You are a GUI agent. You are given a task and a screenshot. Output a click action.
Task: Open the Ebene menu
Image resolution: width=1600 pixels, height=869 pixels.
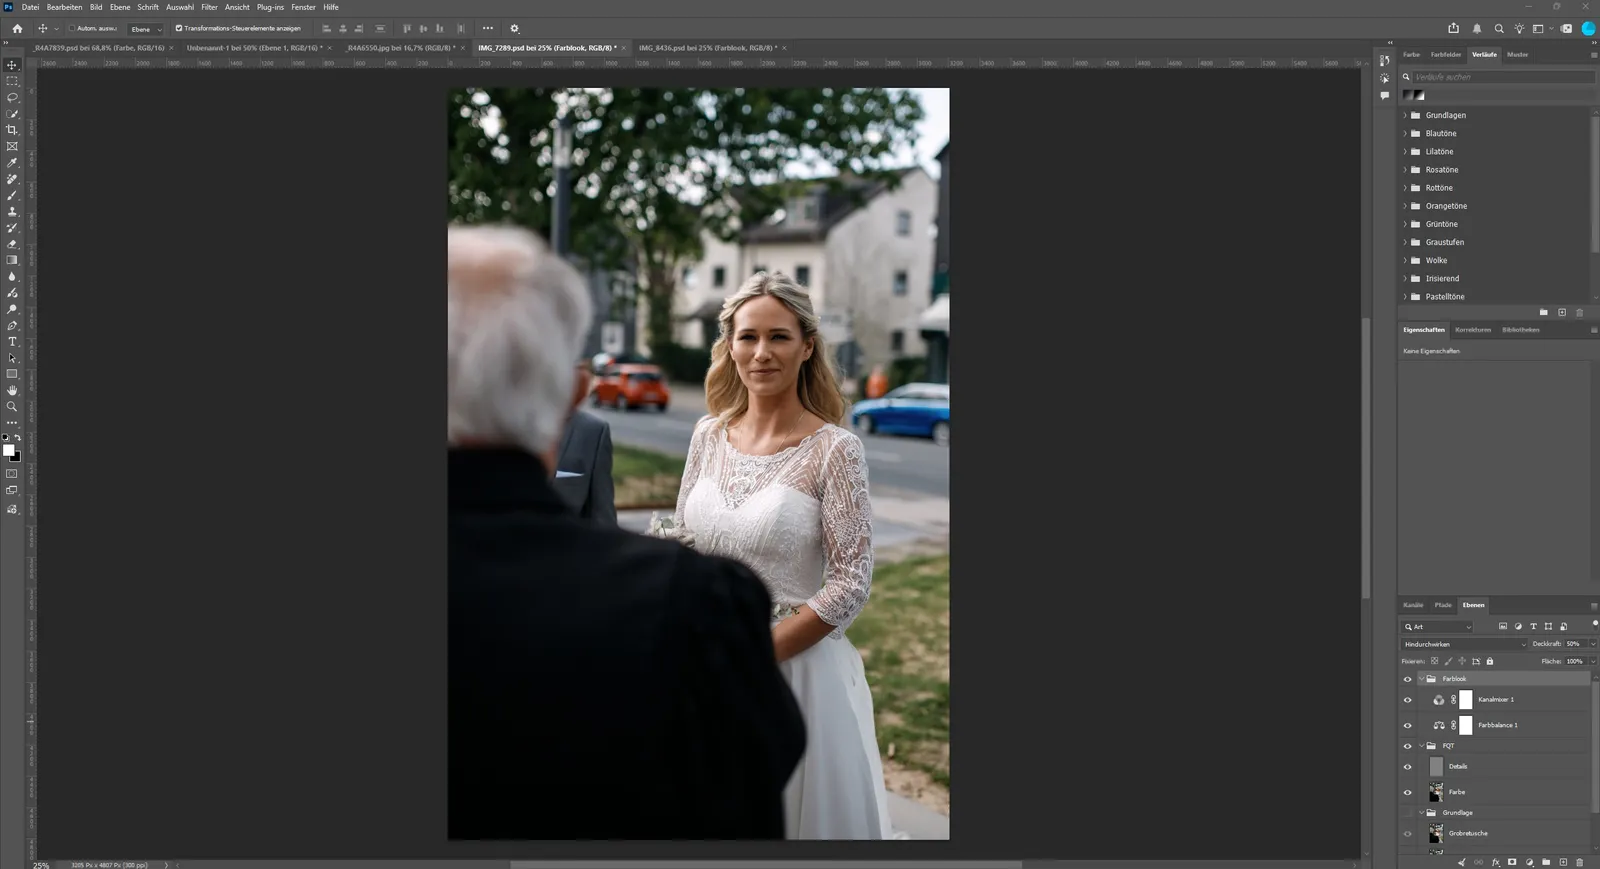pyautogui.click(x=120, y=7)
